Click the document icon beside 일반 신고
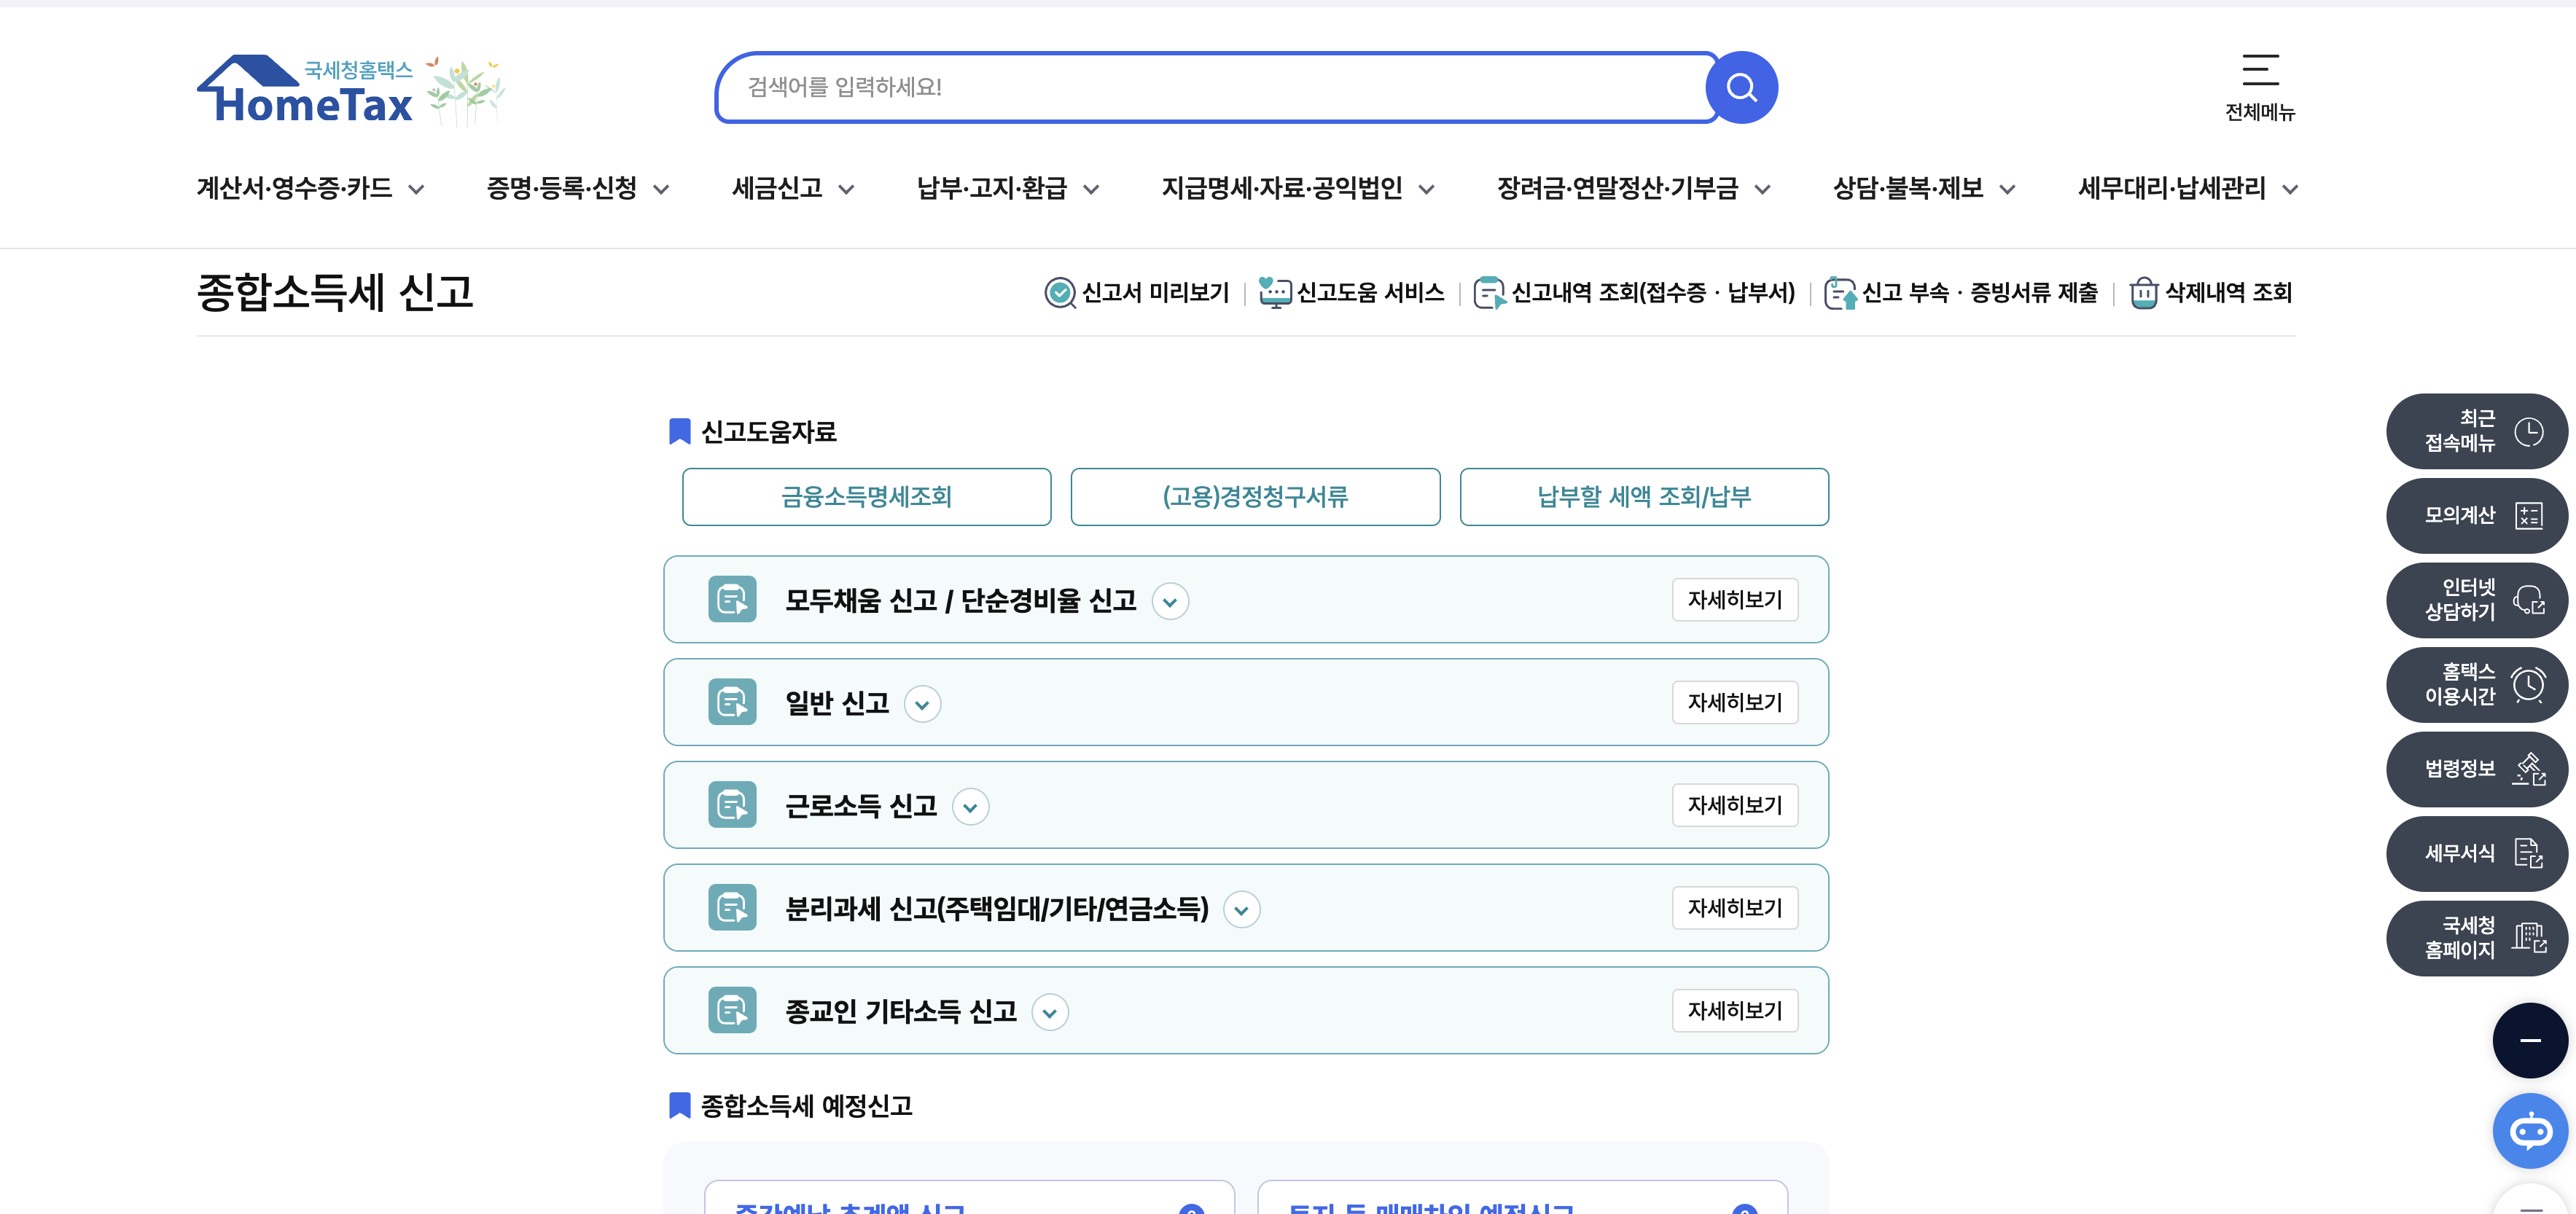The height and width of the screenshot is (1214, 2576). click(x=732, y=702)
